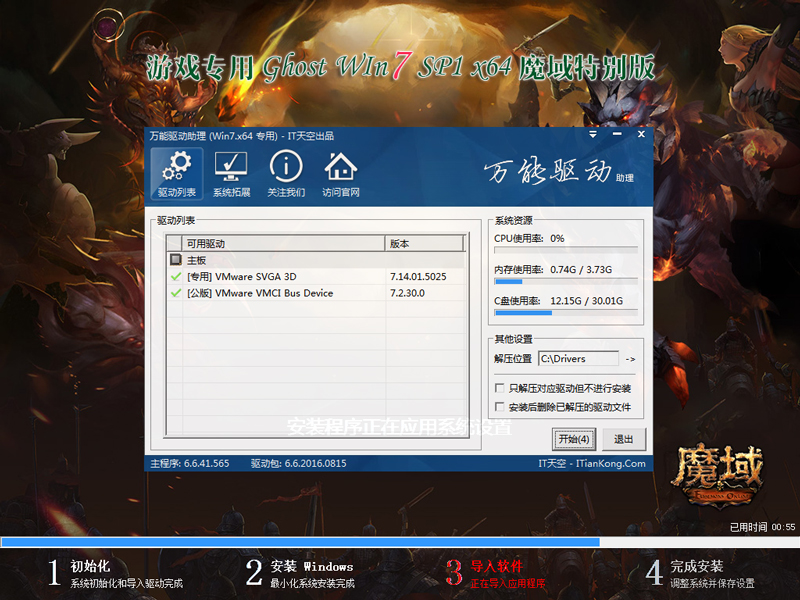Check 安装后删除已解压的驱动文件 option
This screenshot has height=600, width=800.
tap(497, 406)
